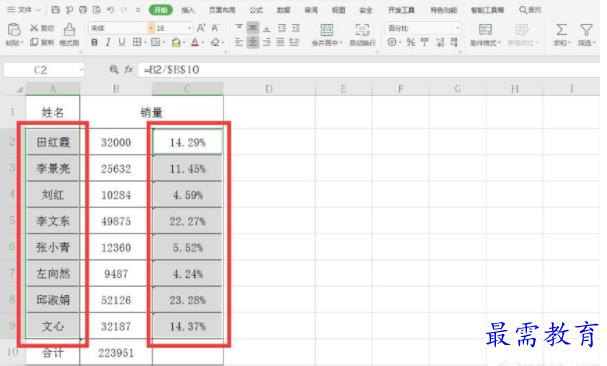Viewport: 607px width, 366px height.
Task: Toggle horizontal center alignment
Action: tap(253, 42)
